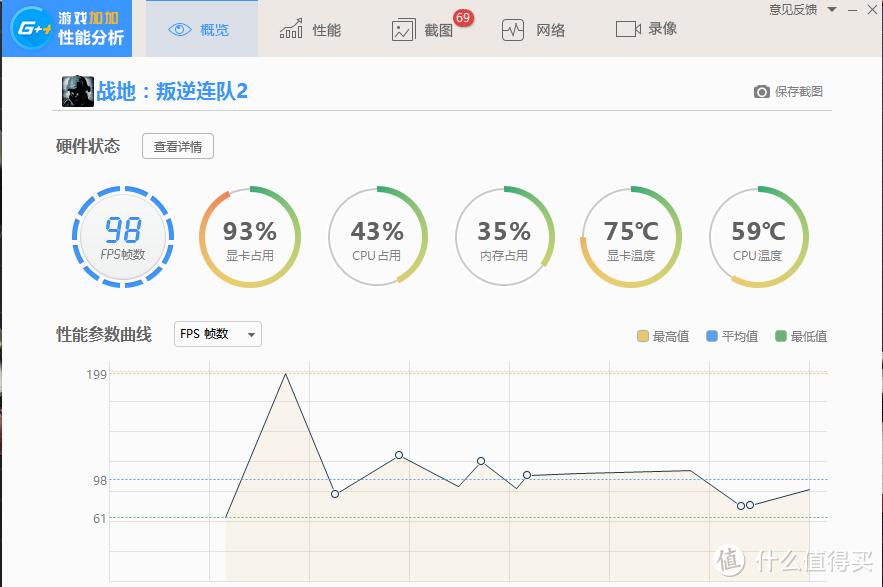Image resolution: width=883 pixels, height=587 pixels.
Task: Click the video camera icon of 录像
Action: pos(628,29)
